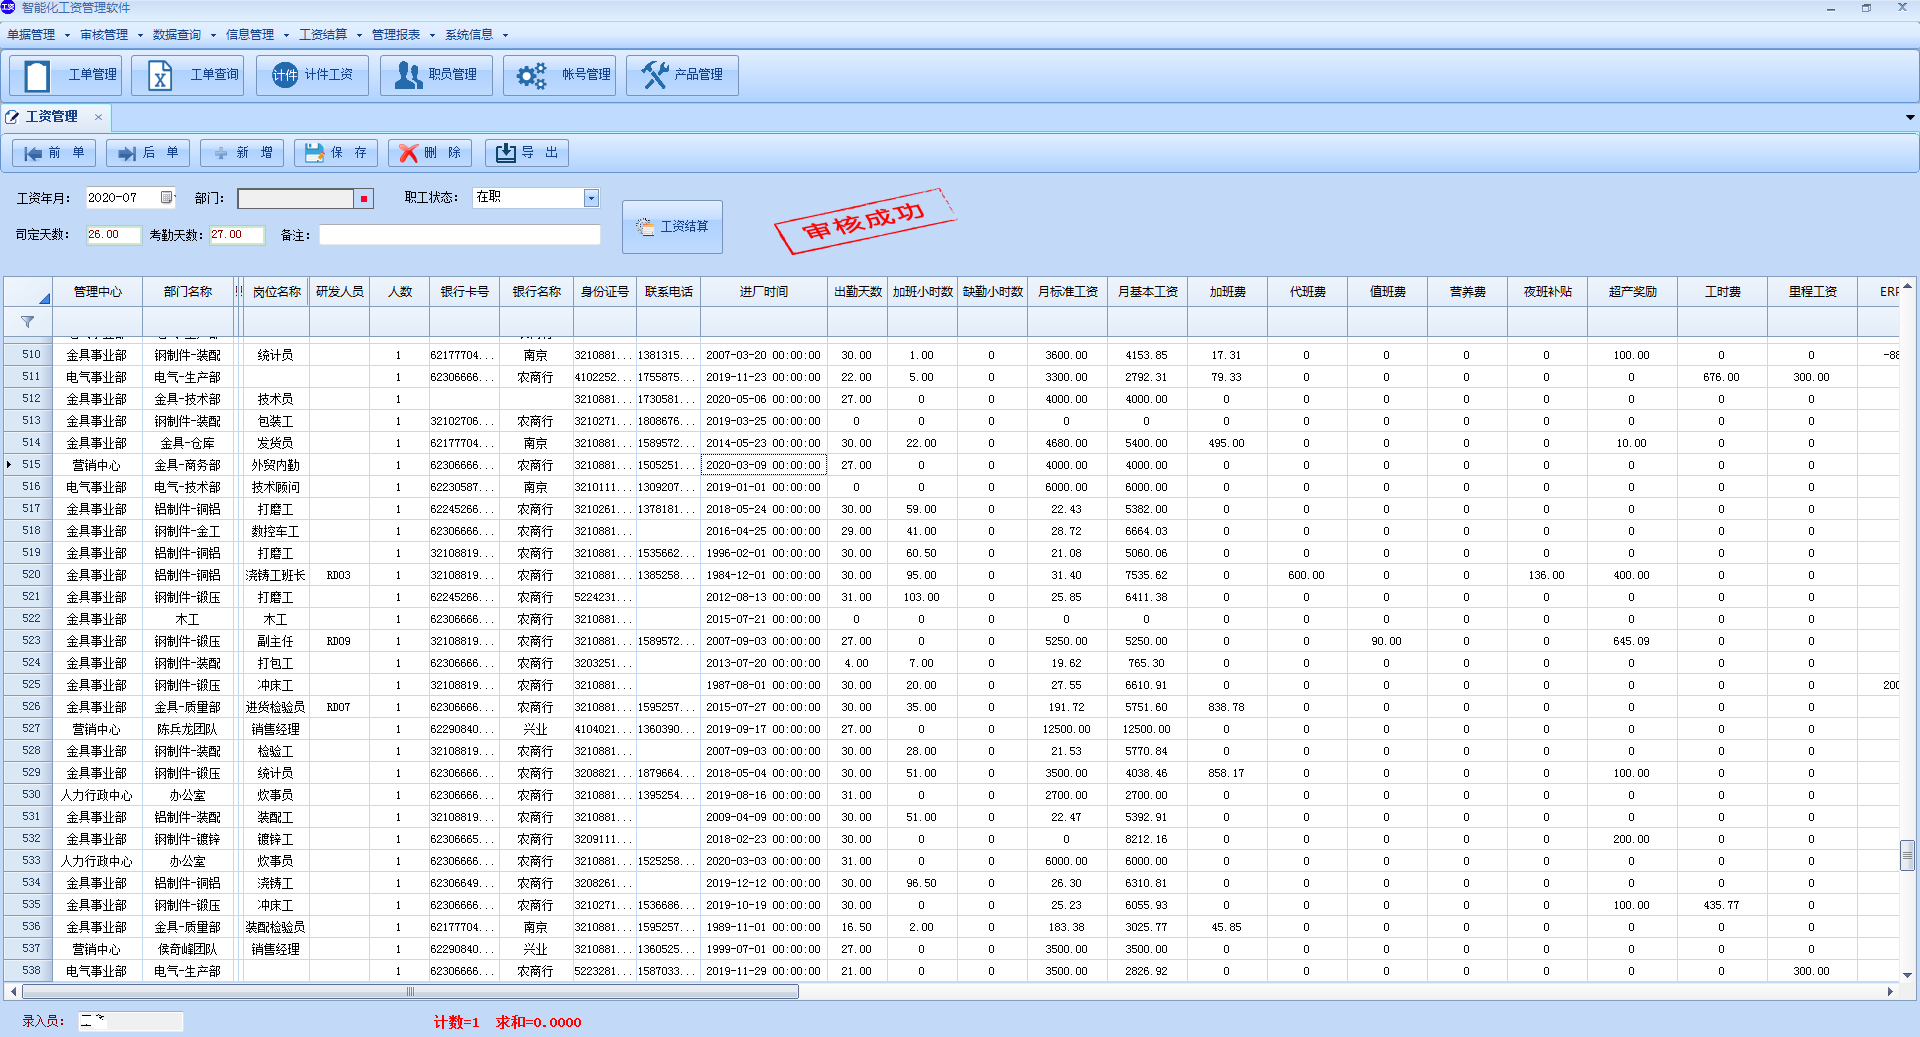The image size is (1920, 1037).
Task: Open the 计件工资 piece-rate wage module
Action: pyautogui.click(x=312, y=75)
